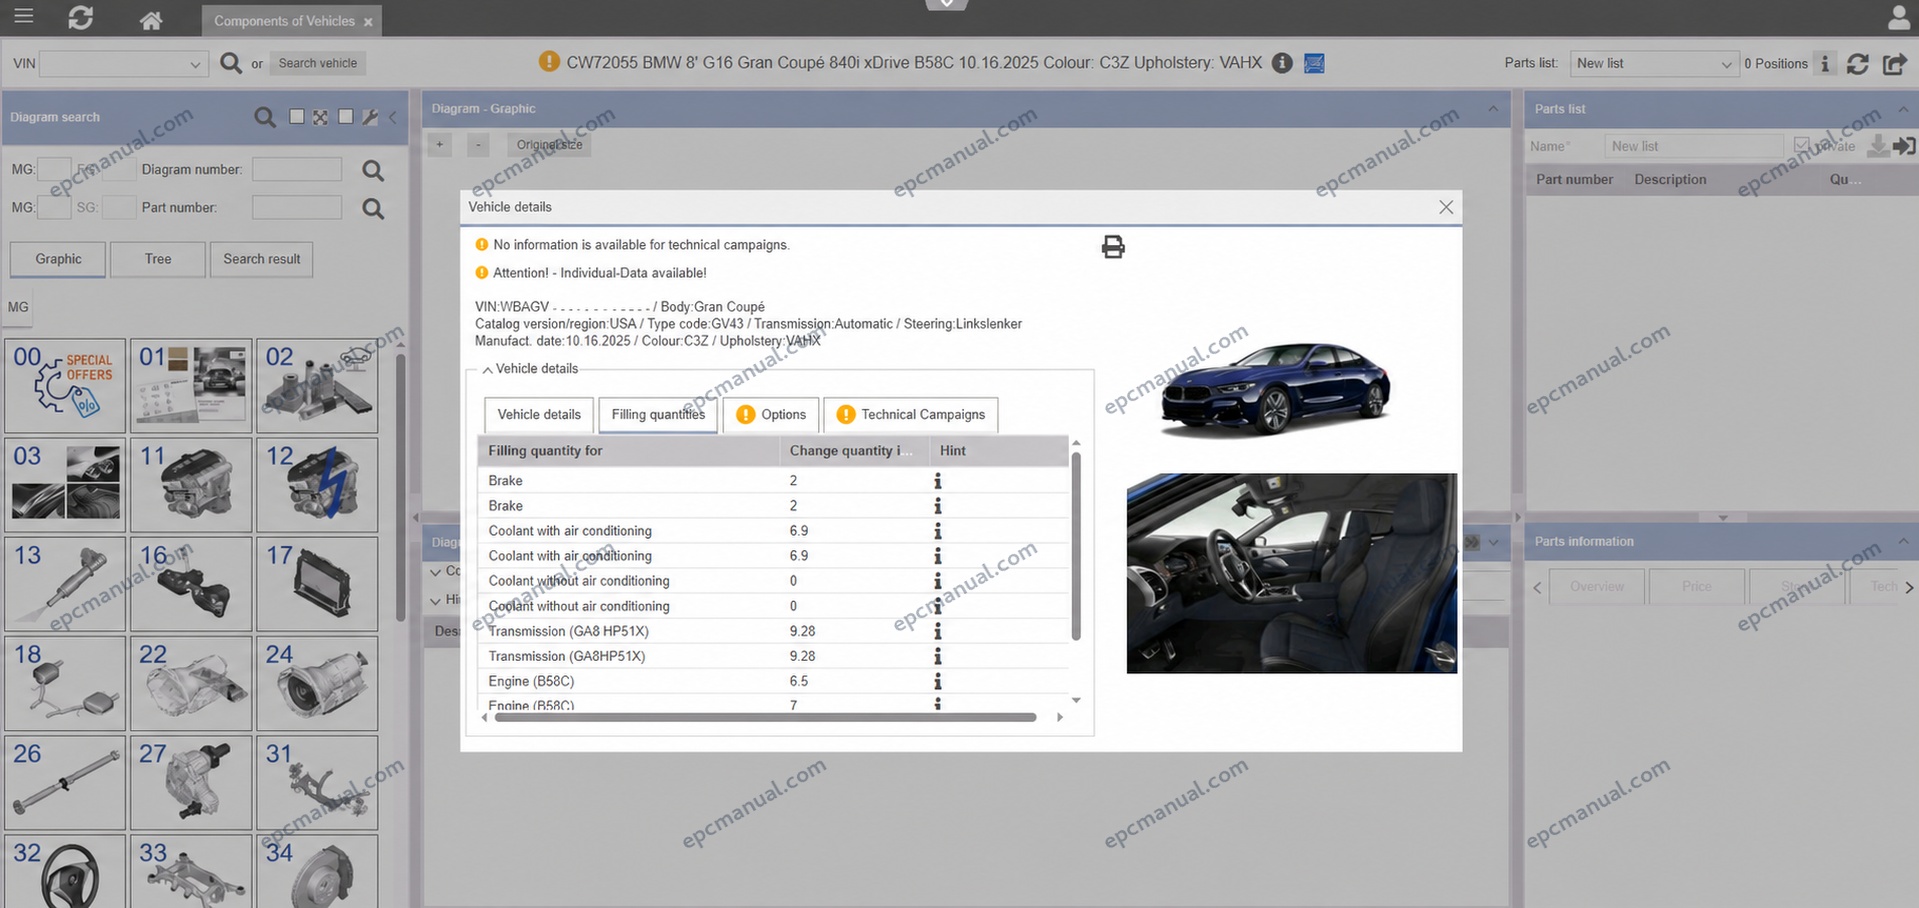Image resolution: width=1919 pixels, height=908 pixels.
Task: Click the orange warning icon before CW72055
Action: click(549, 62)
